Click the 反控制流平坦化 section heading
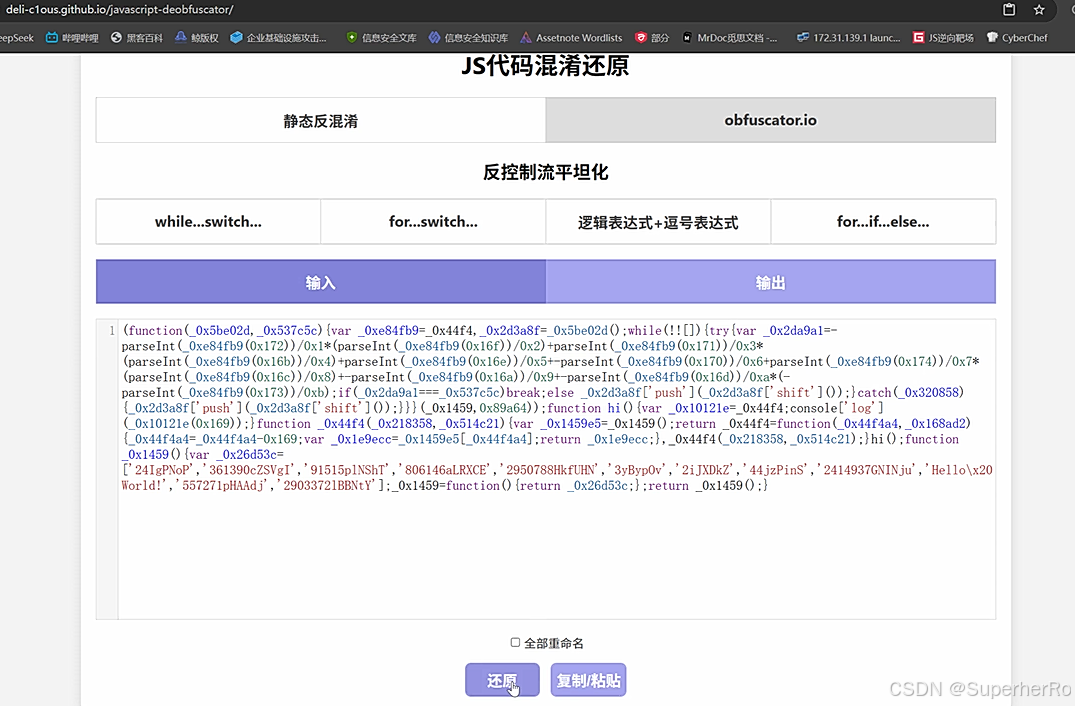1075x706 pixels. [x=546, y=172]
